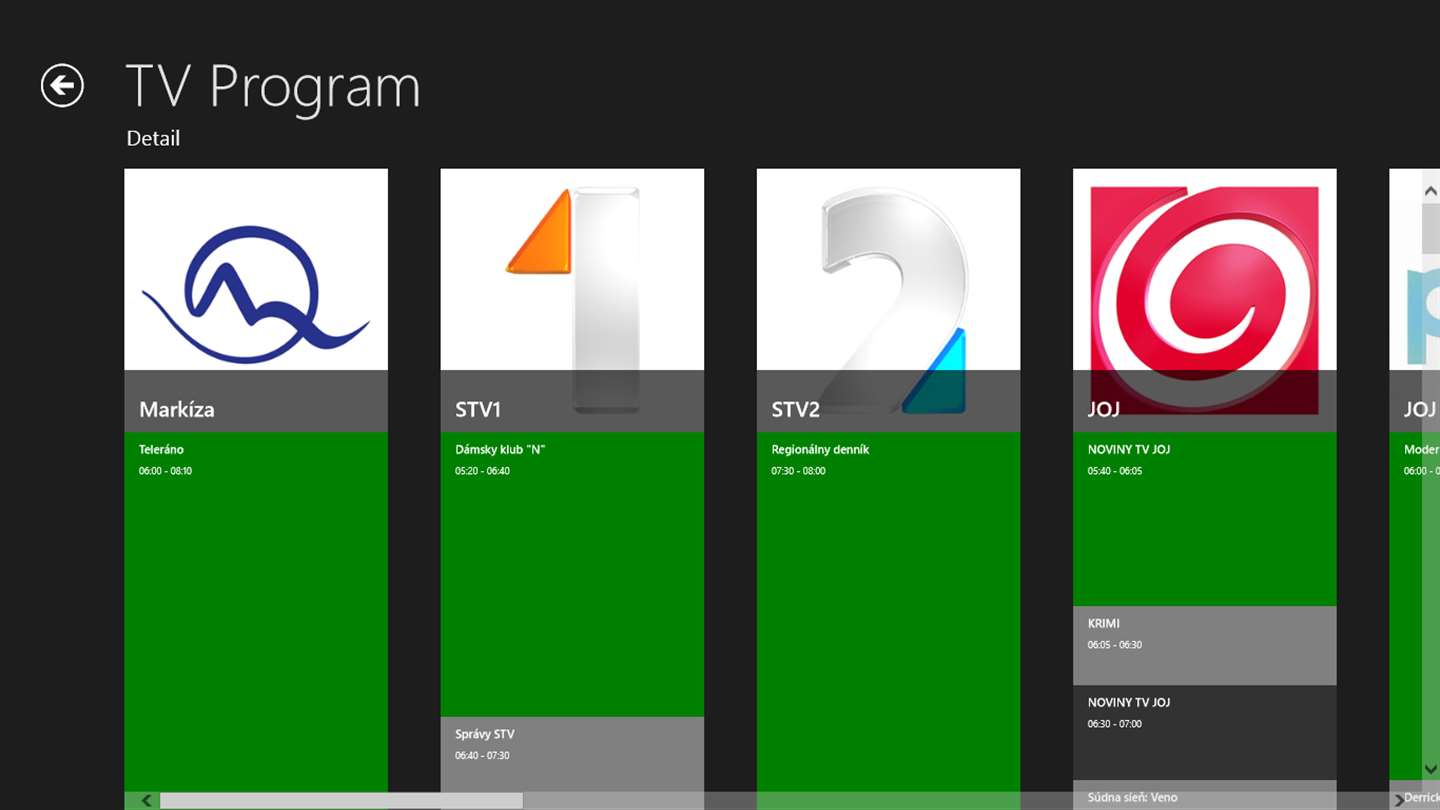Open the Dámsky klub "N" program
1440x810 pixels.
coord(572,574)
